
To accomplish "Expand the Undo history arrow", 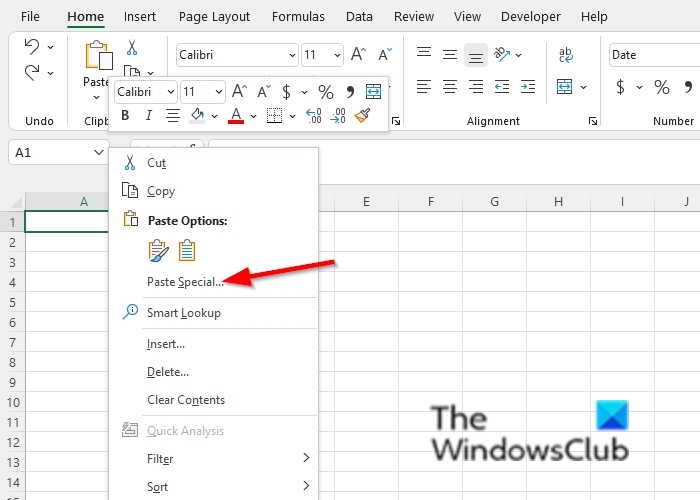I will tap(50, 47).
